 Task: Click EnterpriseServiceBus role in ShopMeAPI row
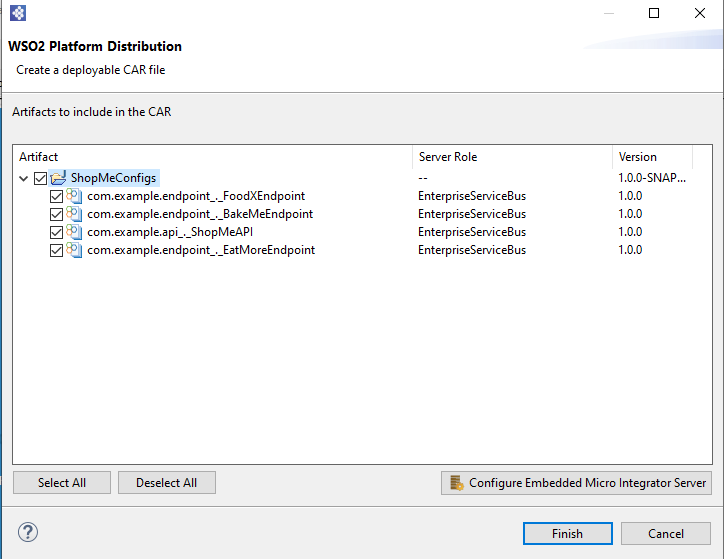[472, 232]
